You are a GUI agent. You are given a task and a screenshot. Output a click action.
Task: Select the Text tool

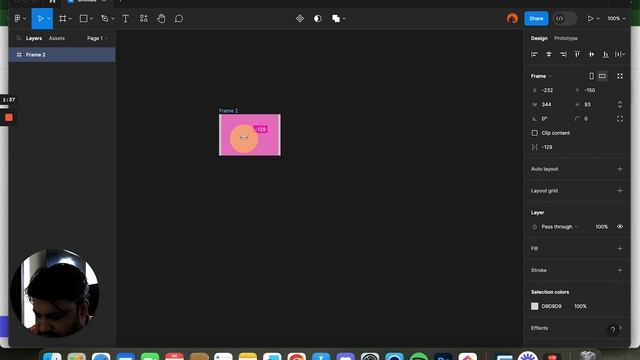click(125, 18)
